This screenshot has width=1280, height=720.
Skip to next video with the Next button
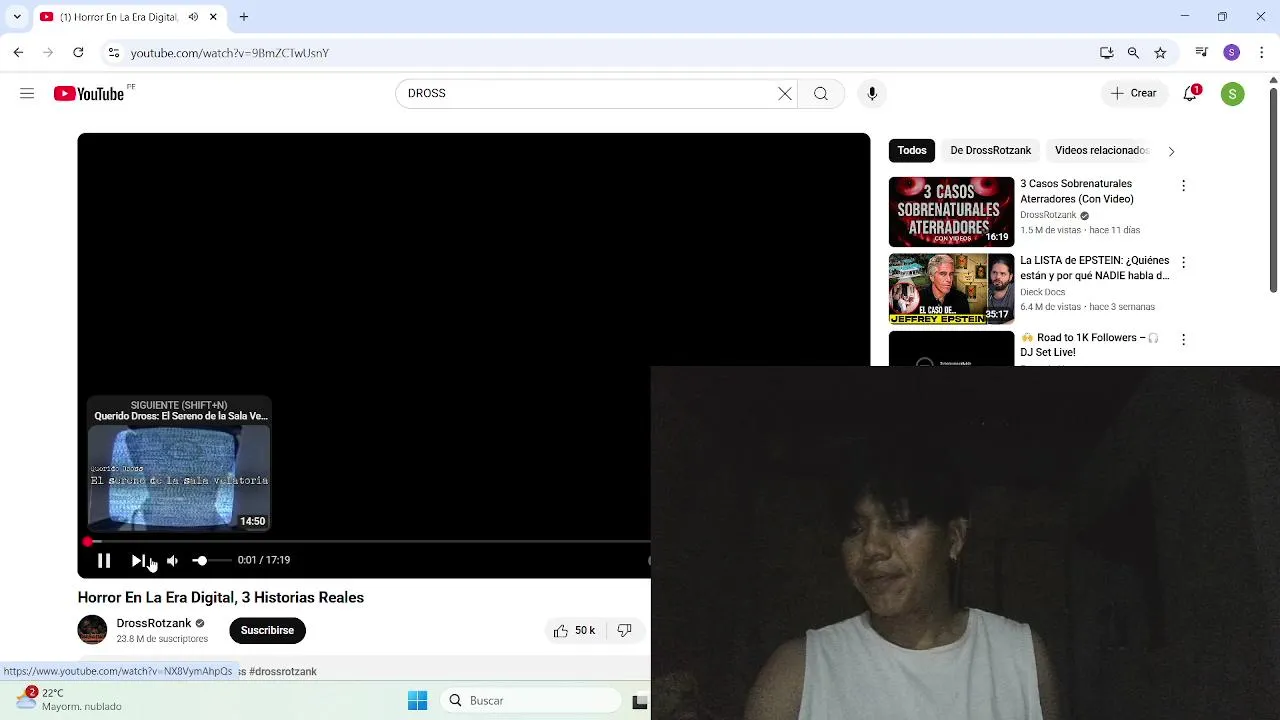[x=138, y=561]
